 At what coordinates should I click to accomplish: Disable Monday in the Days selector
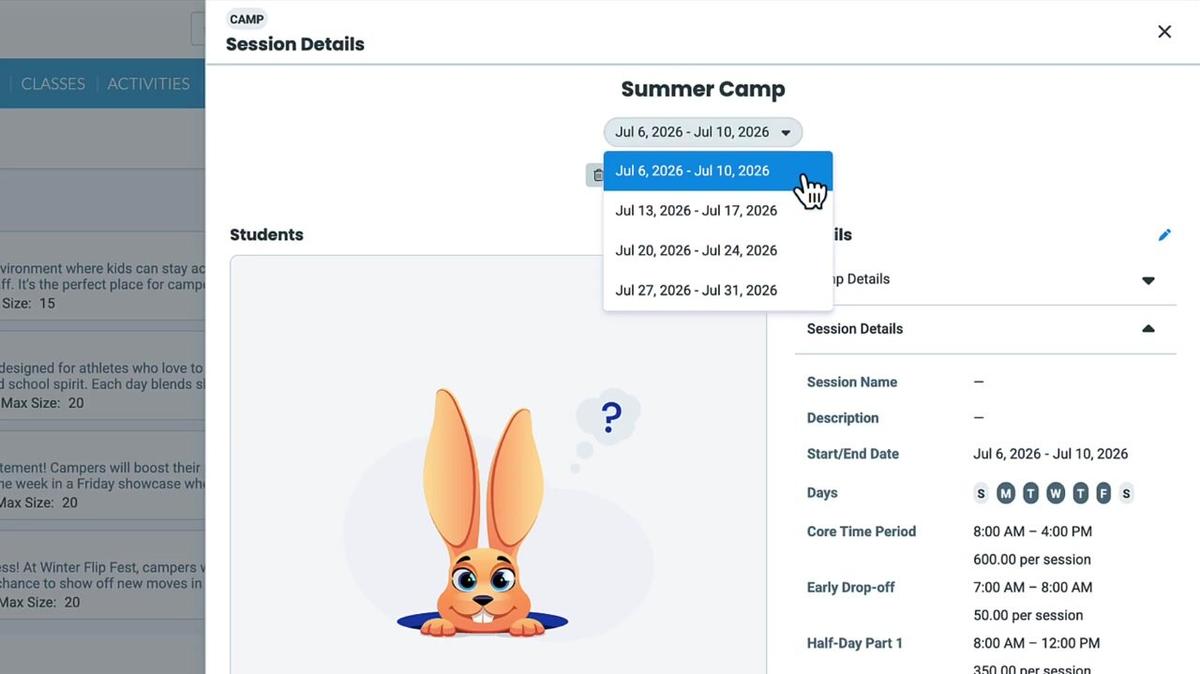point(1005,492)
